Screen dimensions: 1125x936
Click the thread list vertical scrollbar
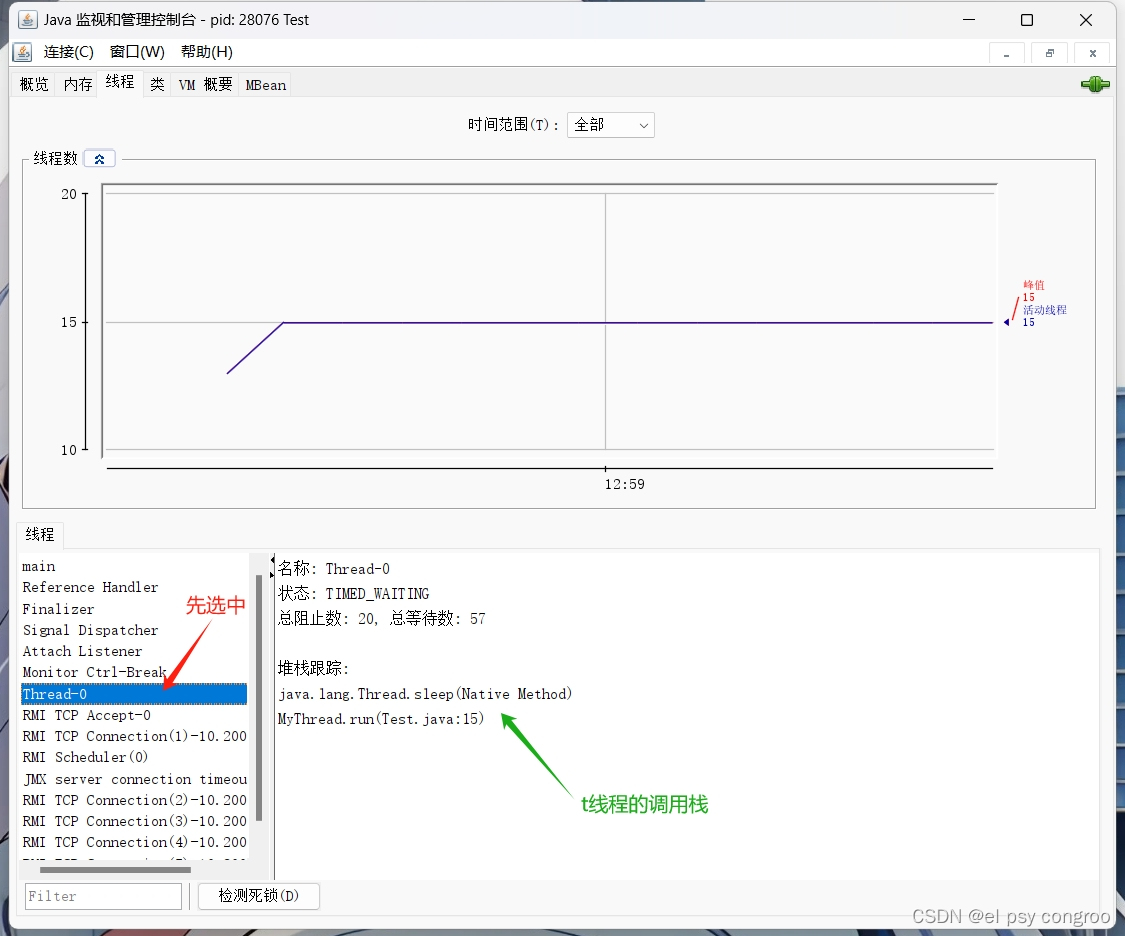tap(259, 697)
